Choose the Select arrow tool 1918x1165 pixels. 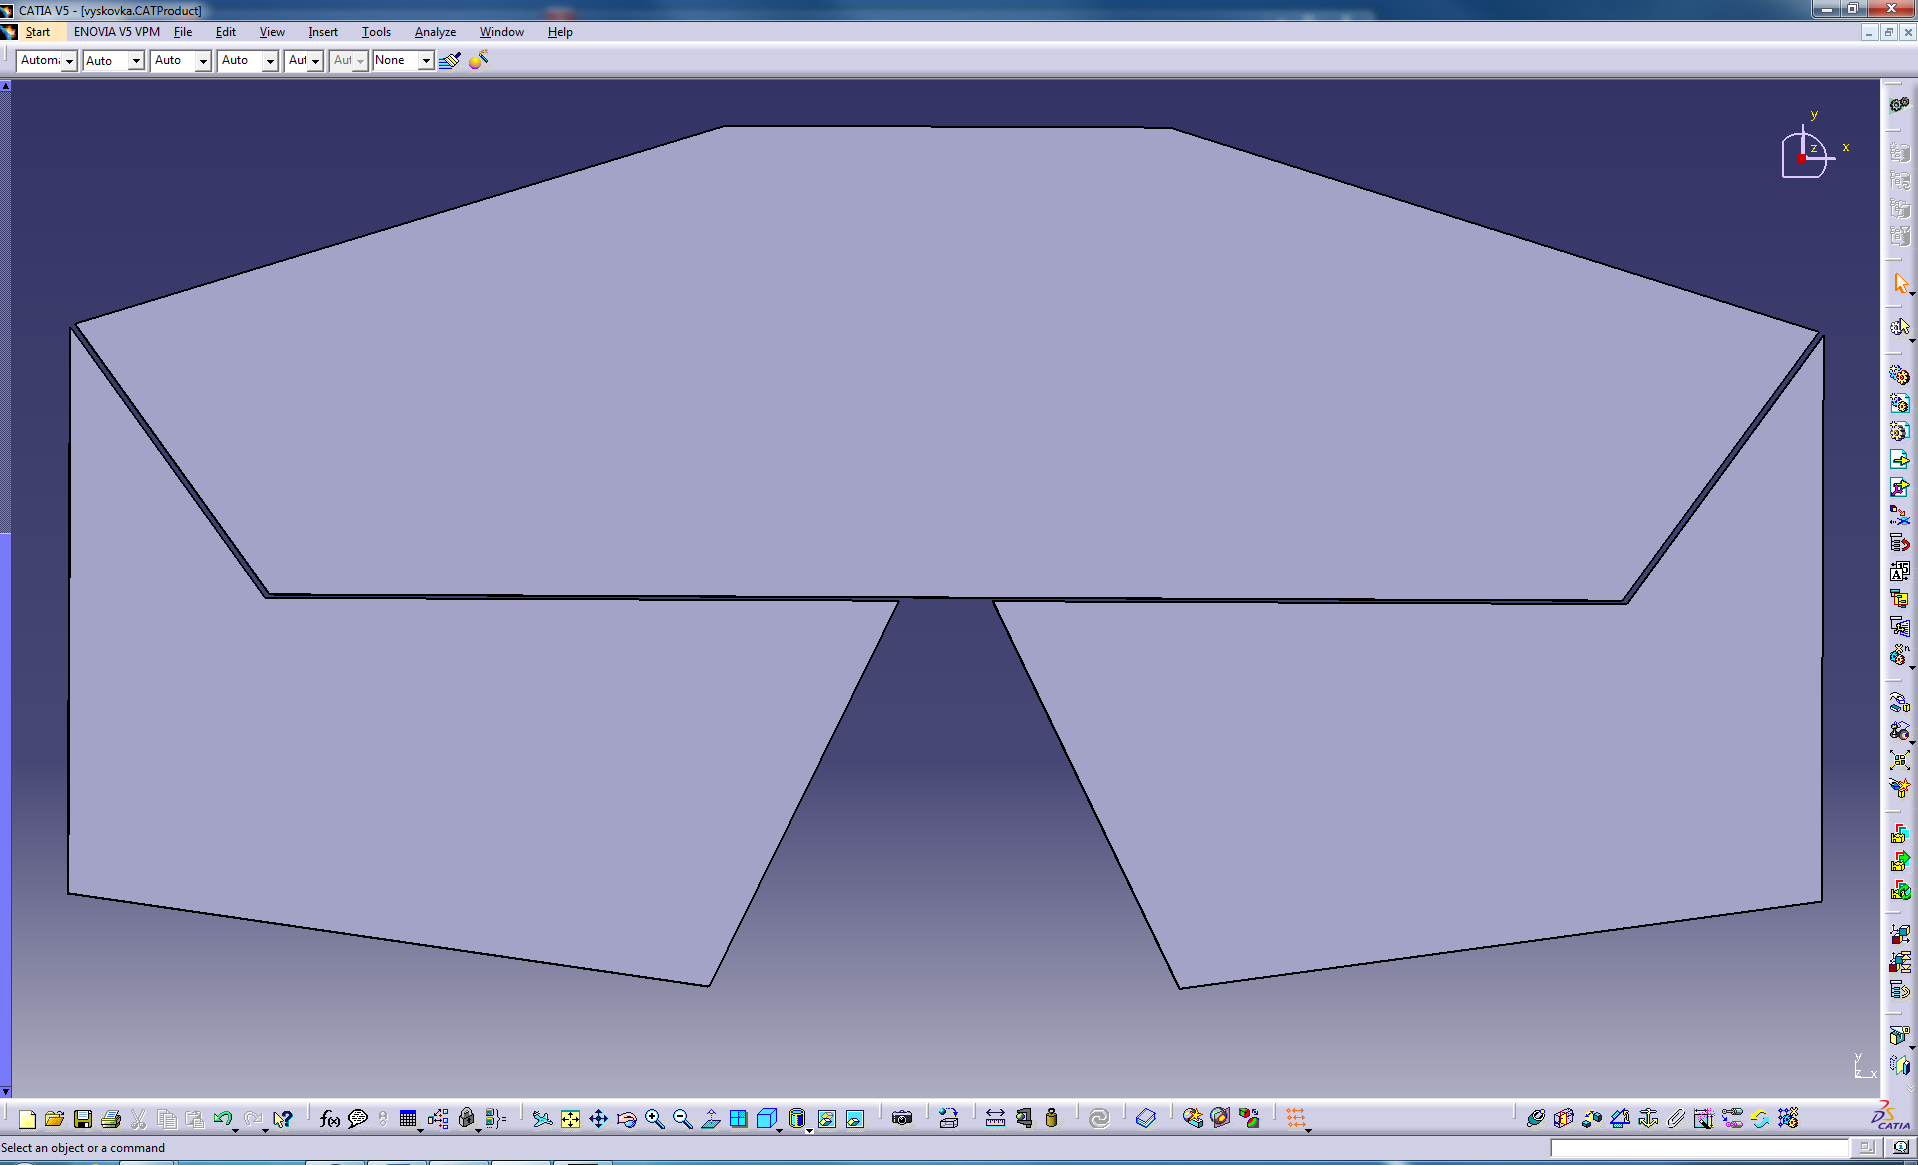pos(1900,284)
